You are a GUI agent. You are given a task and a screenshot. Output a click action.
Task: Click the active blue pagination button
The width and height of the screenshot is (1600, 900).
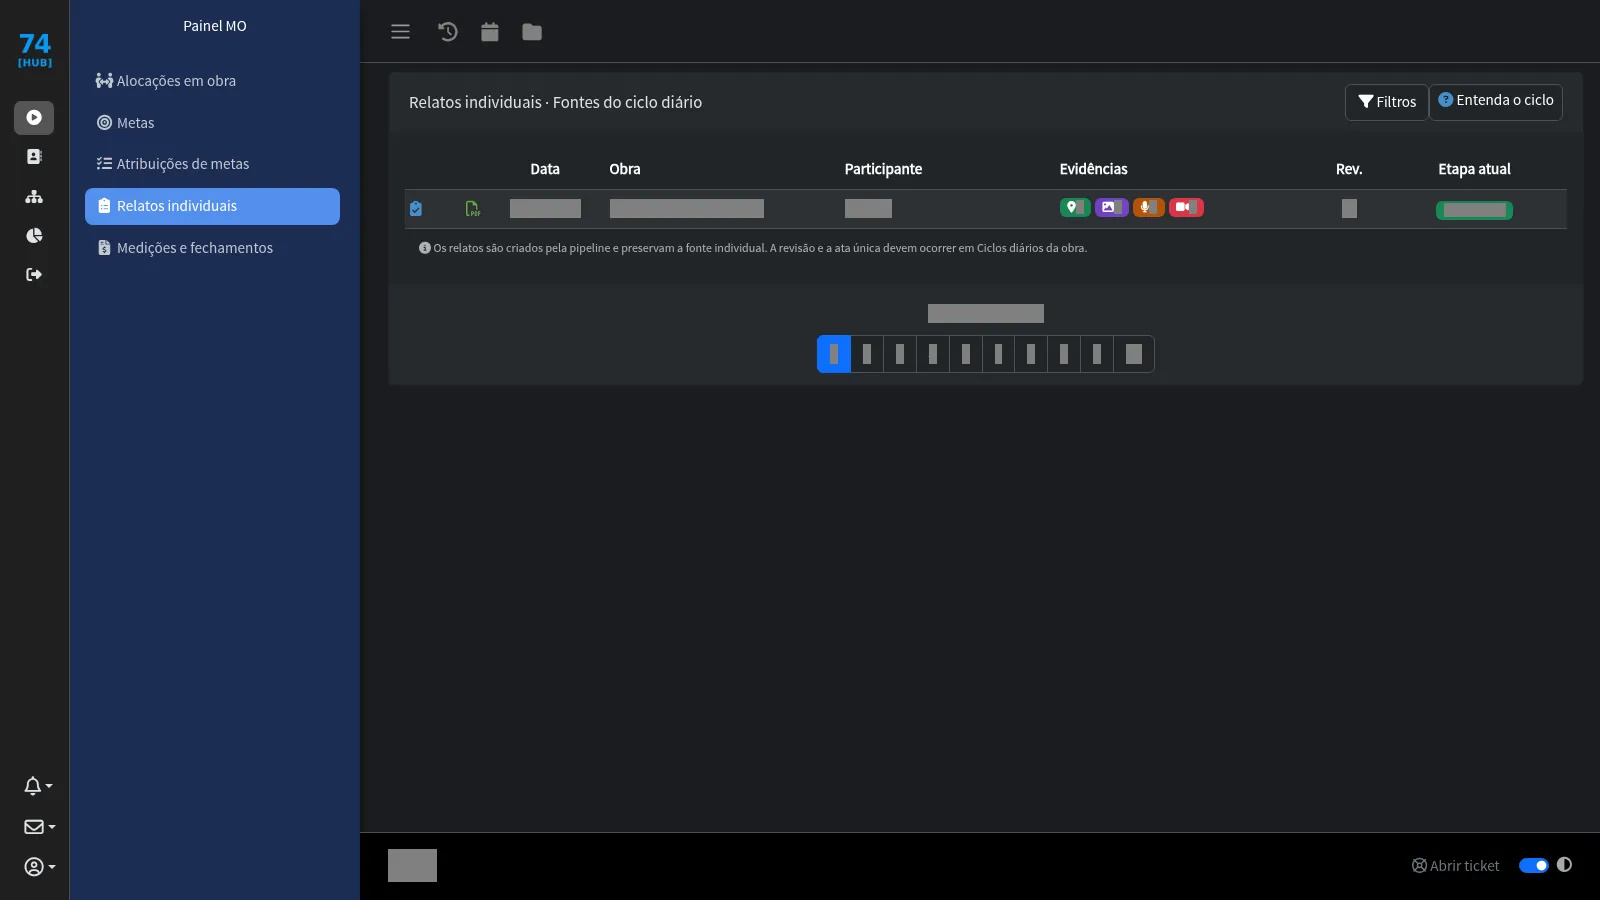point(834,354)
